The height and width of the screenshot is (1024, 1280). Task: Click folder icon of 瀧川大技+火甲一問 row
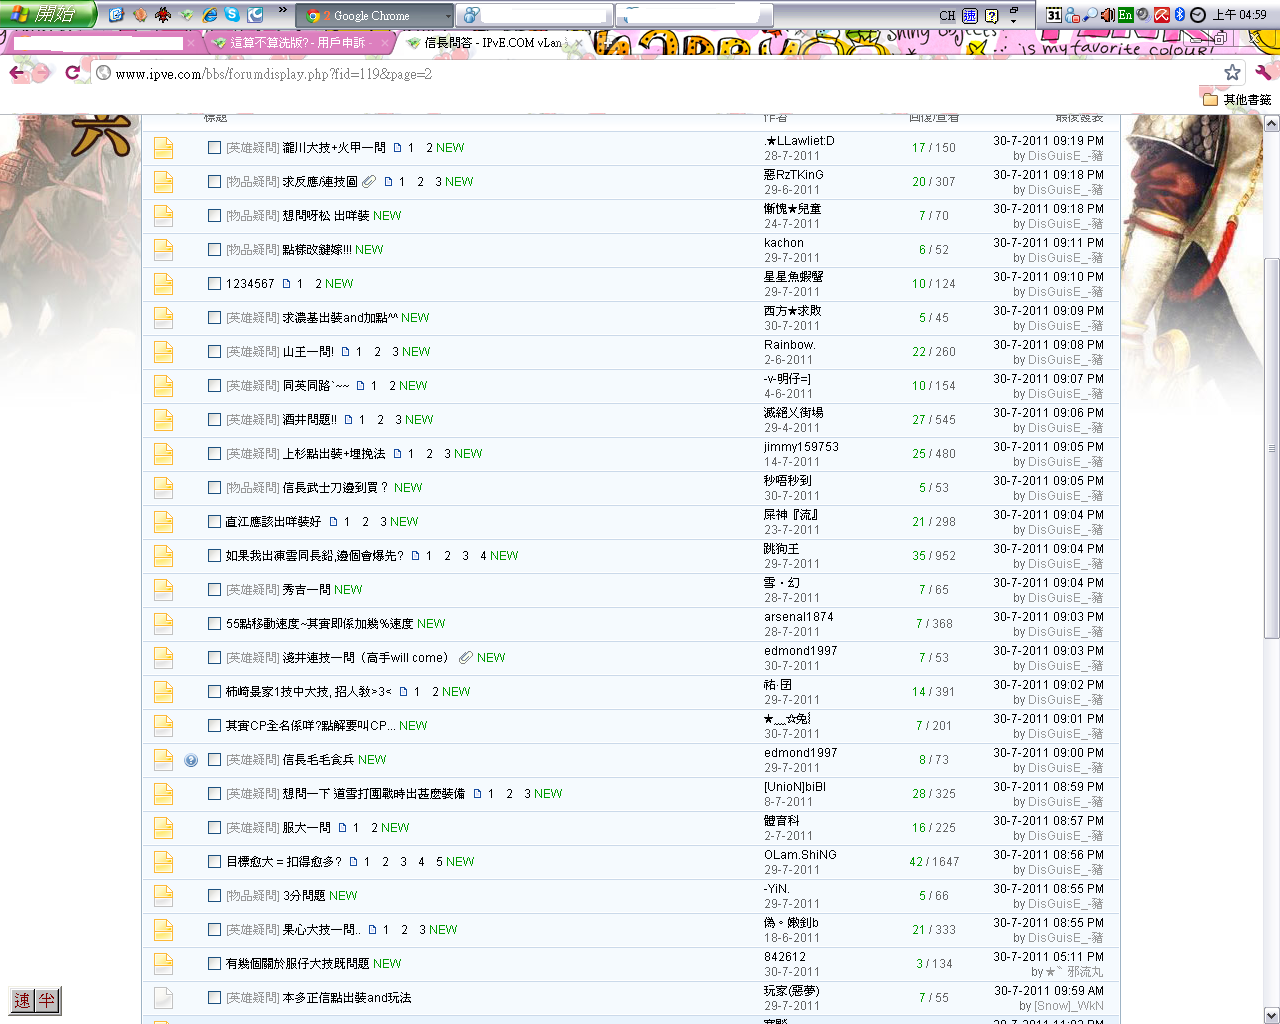pos(164,148)
